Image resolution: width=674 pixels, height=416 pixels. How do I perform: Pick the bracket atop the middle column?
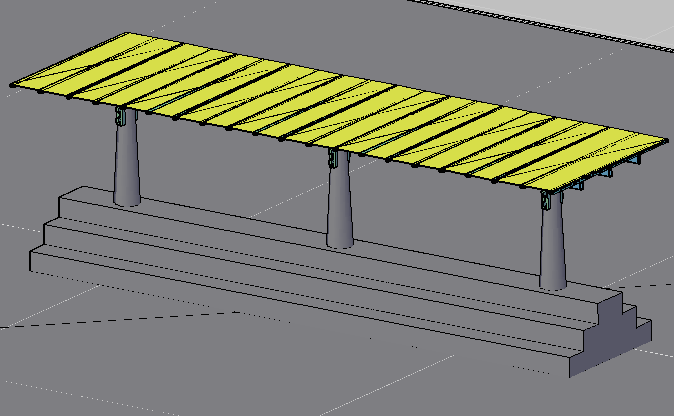coord(333,158)
